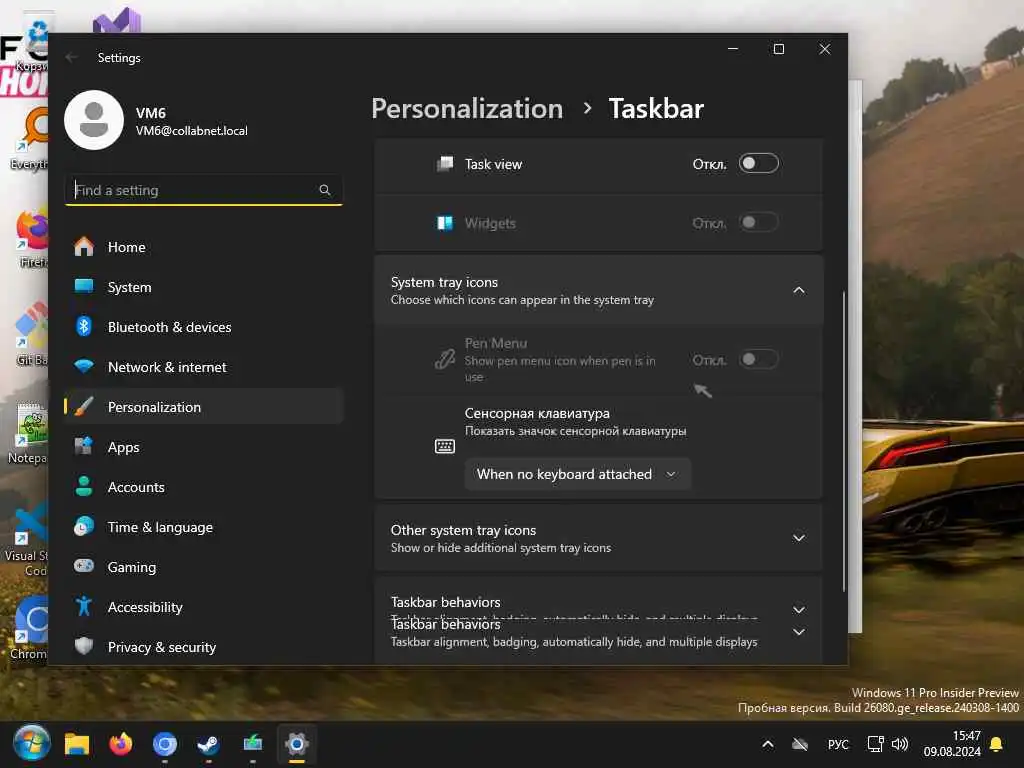Go to Bluetooth & devices
1024x768 pixels.
click(203, 327)
